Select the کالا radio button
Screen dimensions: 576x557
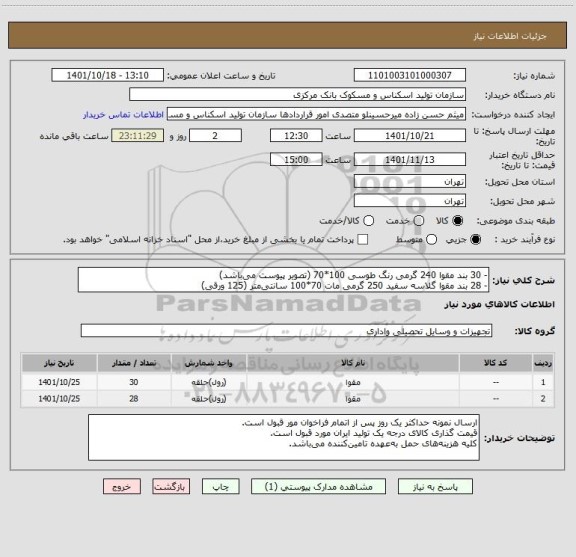[x=458, y=221]
